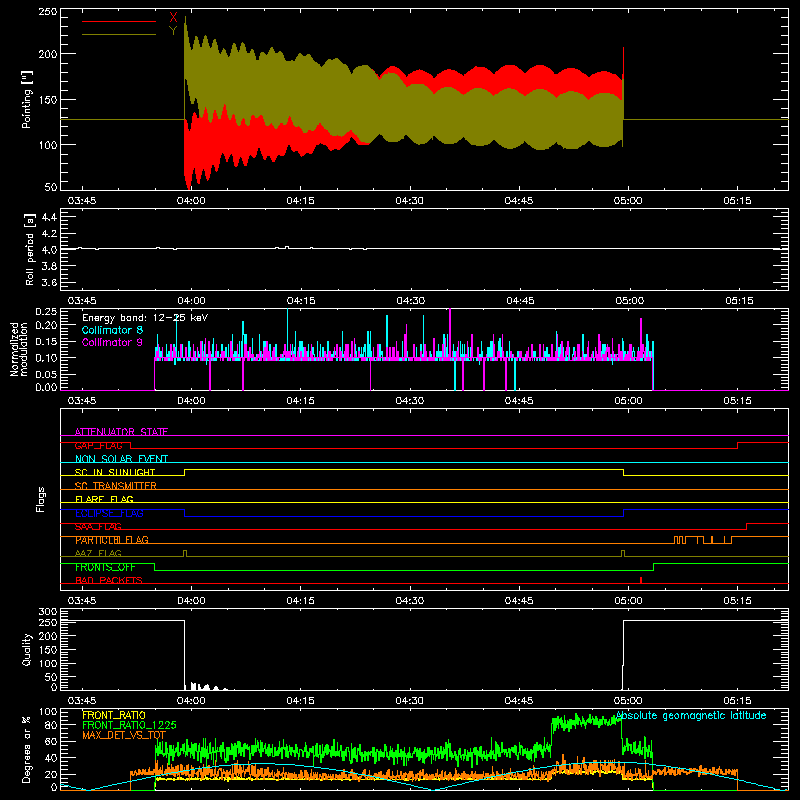Click the Quality axis title

point(27,649)
